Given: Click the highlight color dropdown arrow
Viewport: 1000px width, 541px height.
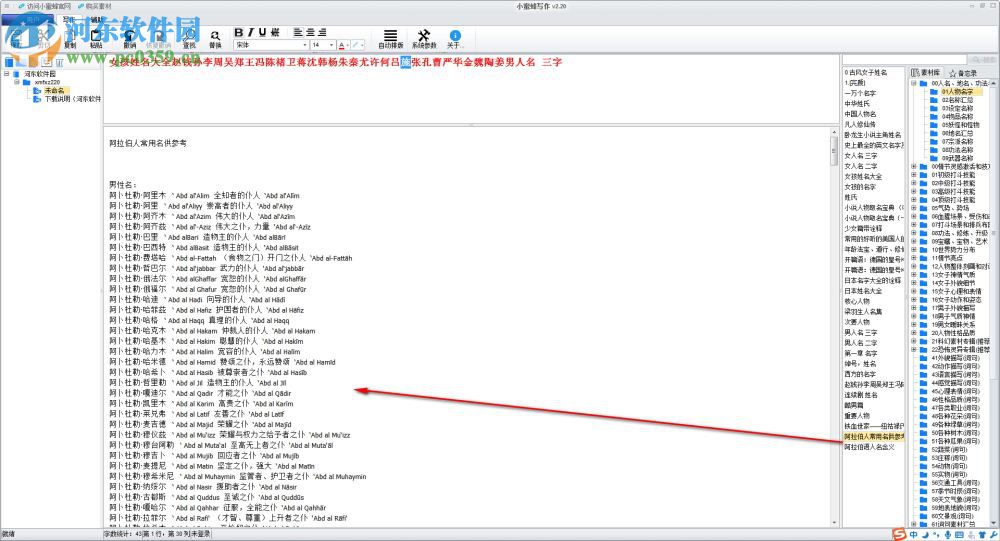Looking at the screenshot, I should point(364,45).
